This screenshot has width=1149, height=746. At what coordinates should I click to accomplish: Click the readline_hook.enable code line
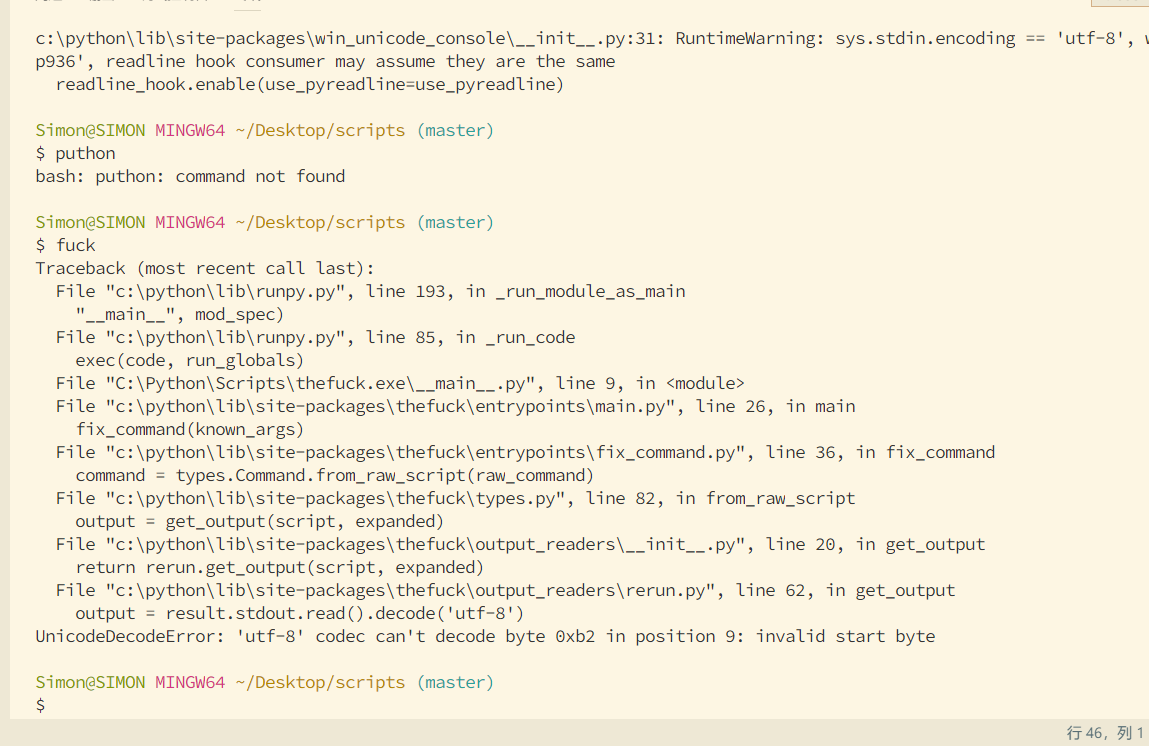309,85
